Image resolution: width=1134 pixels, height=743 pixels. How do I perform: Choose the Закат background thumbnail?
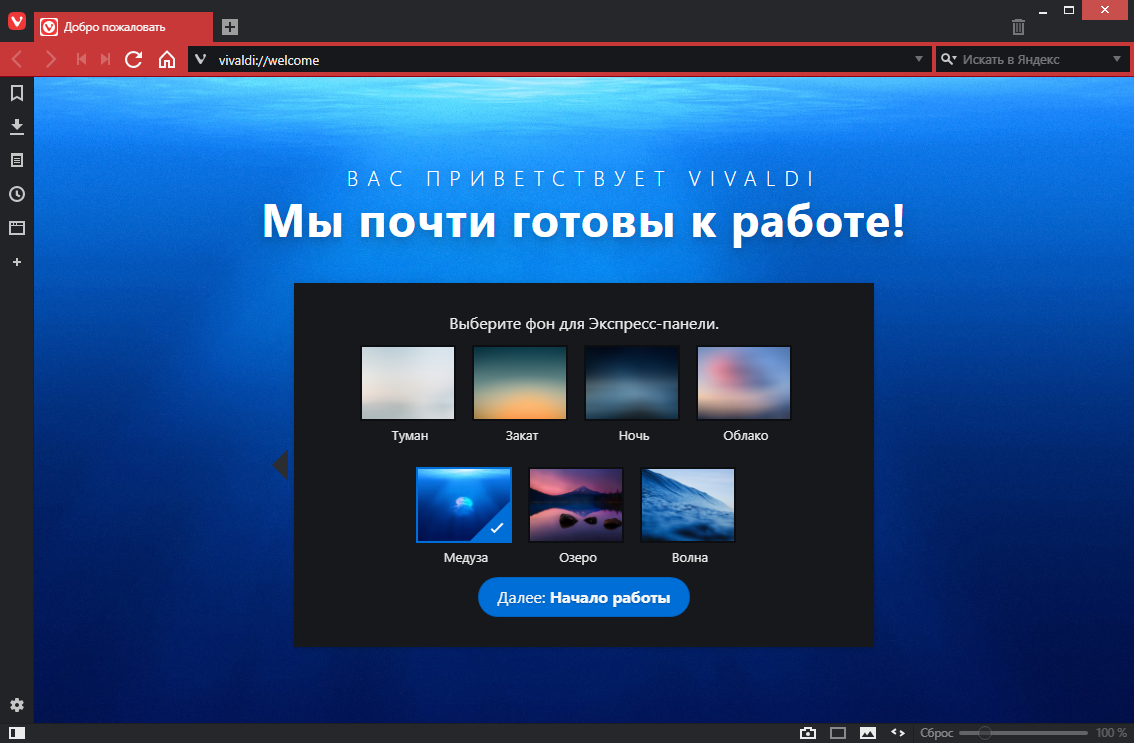[520, 383]
